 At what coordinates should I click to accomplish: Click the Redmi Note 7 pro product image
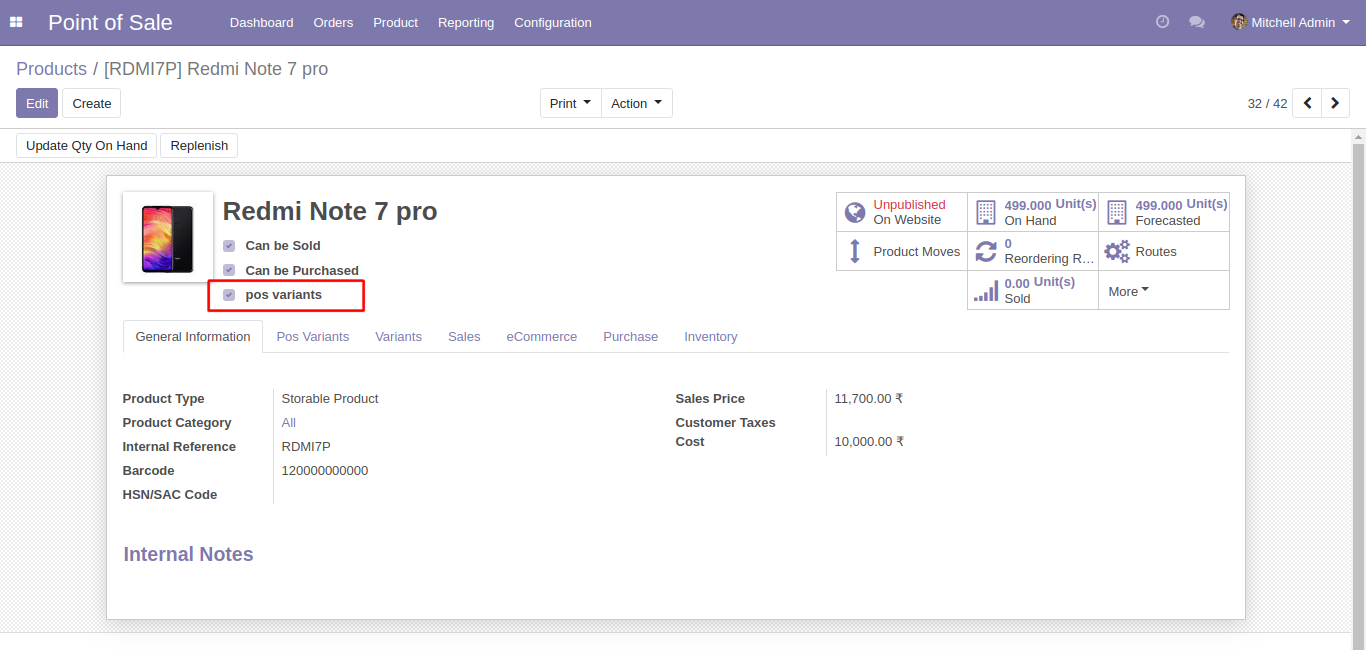click(x=168, y=237)
